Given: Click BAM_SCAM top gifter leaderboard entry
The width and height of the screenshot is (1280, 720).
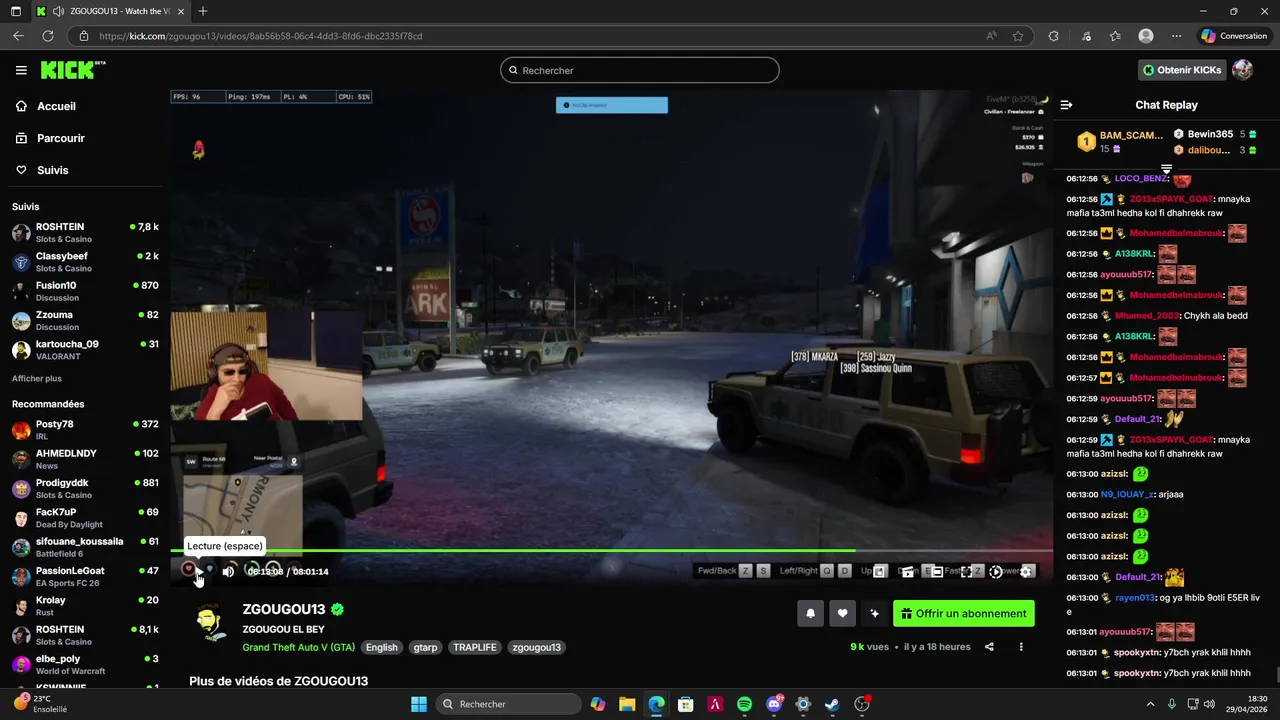Looking at the screenshot, I should coord(1121,142).
